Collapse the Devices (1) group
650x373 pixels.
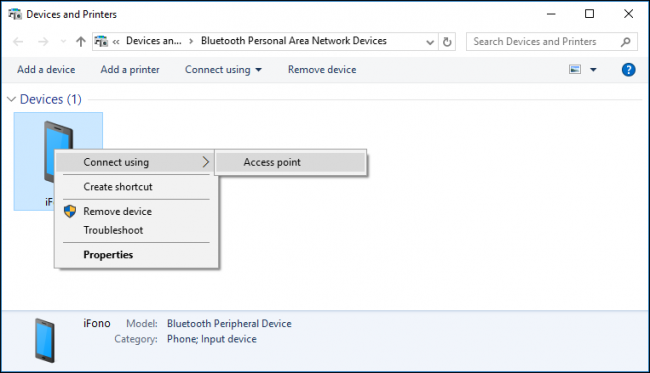[x=12, y=99]
